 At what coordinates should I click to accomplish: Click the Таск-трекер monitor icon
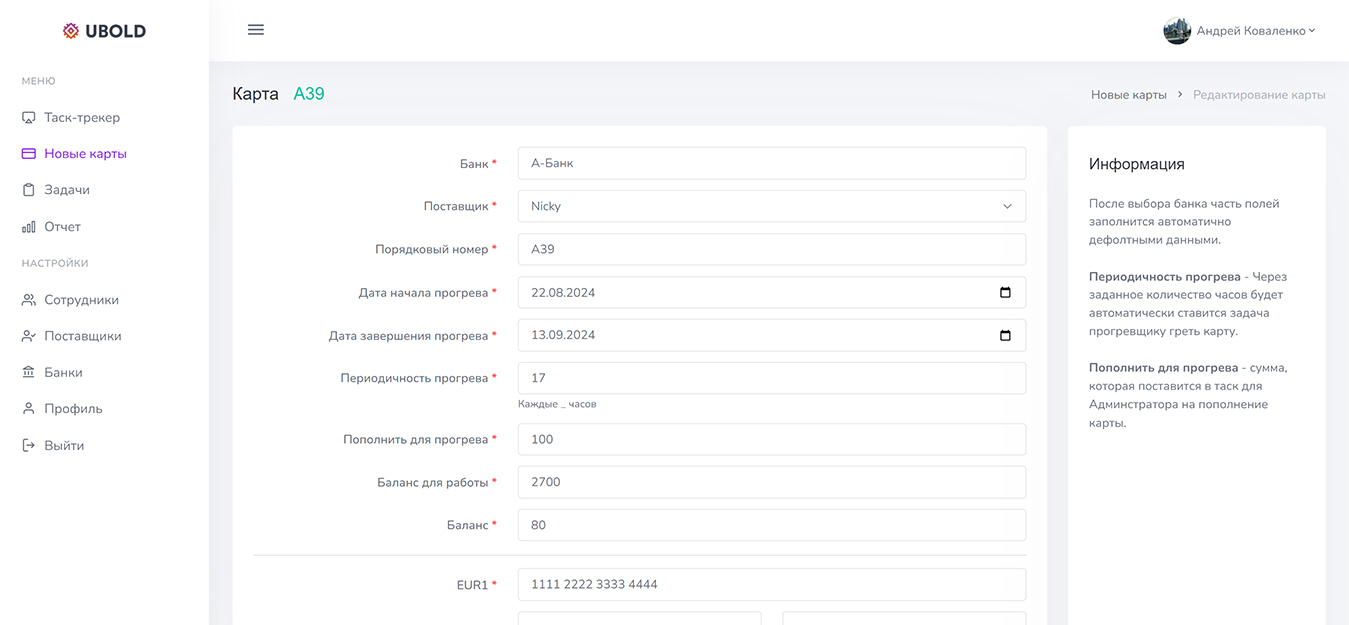[x=29, y=118]
